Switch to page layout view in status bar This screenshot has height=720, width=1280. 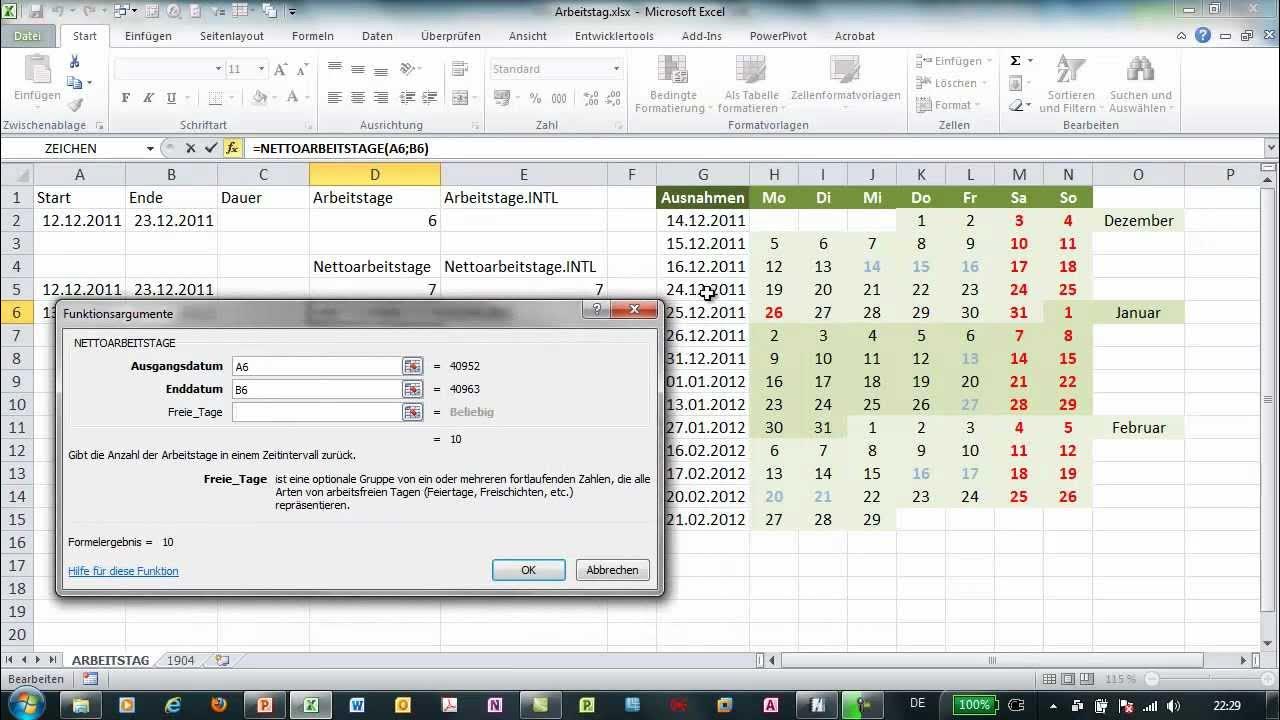[x=1066, y=679]
